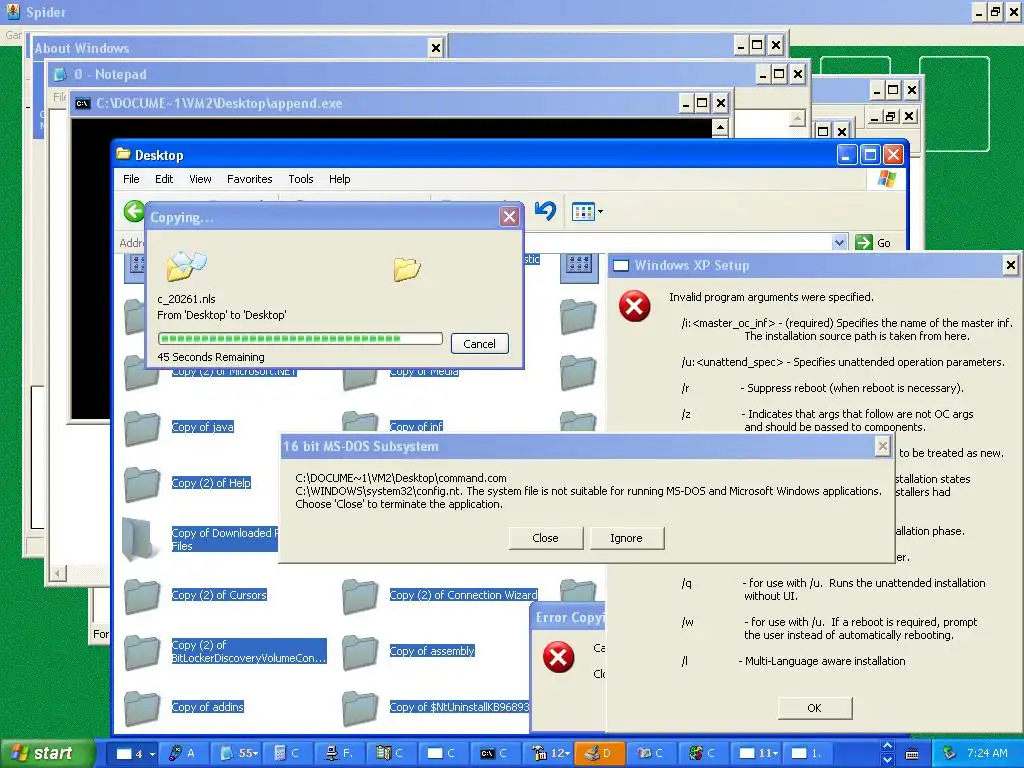This screenshot has height=768, width=1024.
Task: Click the console icon in append.exe title bar
Action: (x=82, y=103)
